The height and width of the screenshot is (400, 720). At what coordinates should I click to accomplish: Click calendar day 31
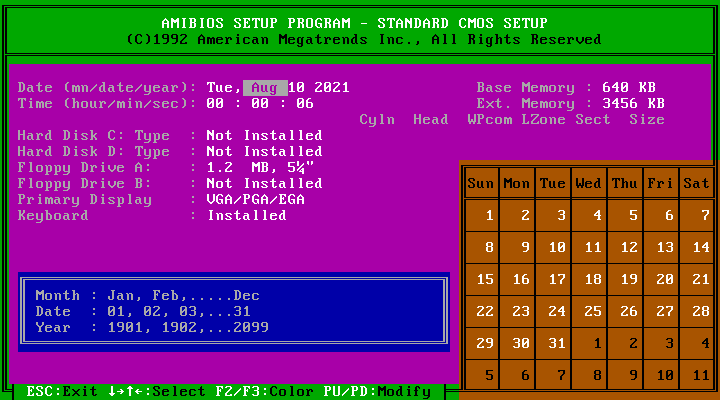click(x=557, y=344)
